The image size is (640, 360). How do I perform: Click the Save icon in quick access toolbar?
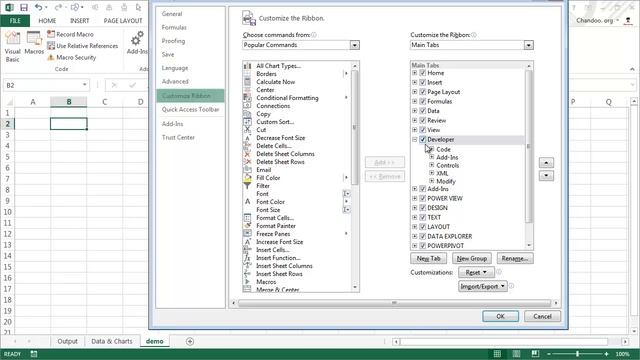point(24,7)
